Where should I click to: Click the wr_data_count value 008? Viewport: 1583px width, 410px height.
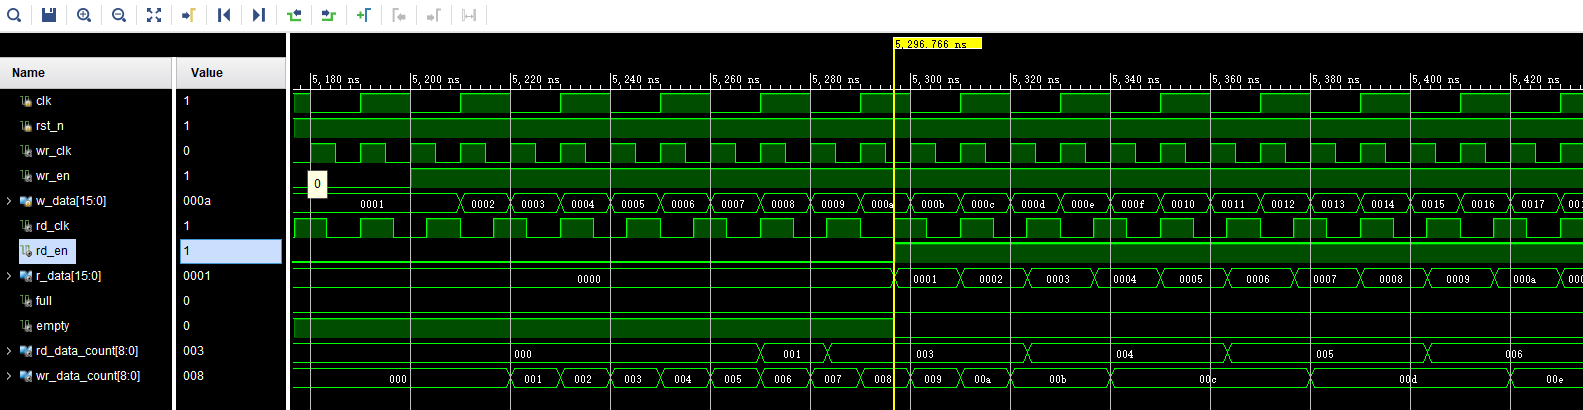click(193, 376)
